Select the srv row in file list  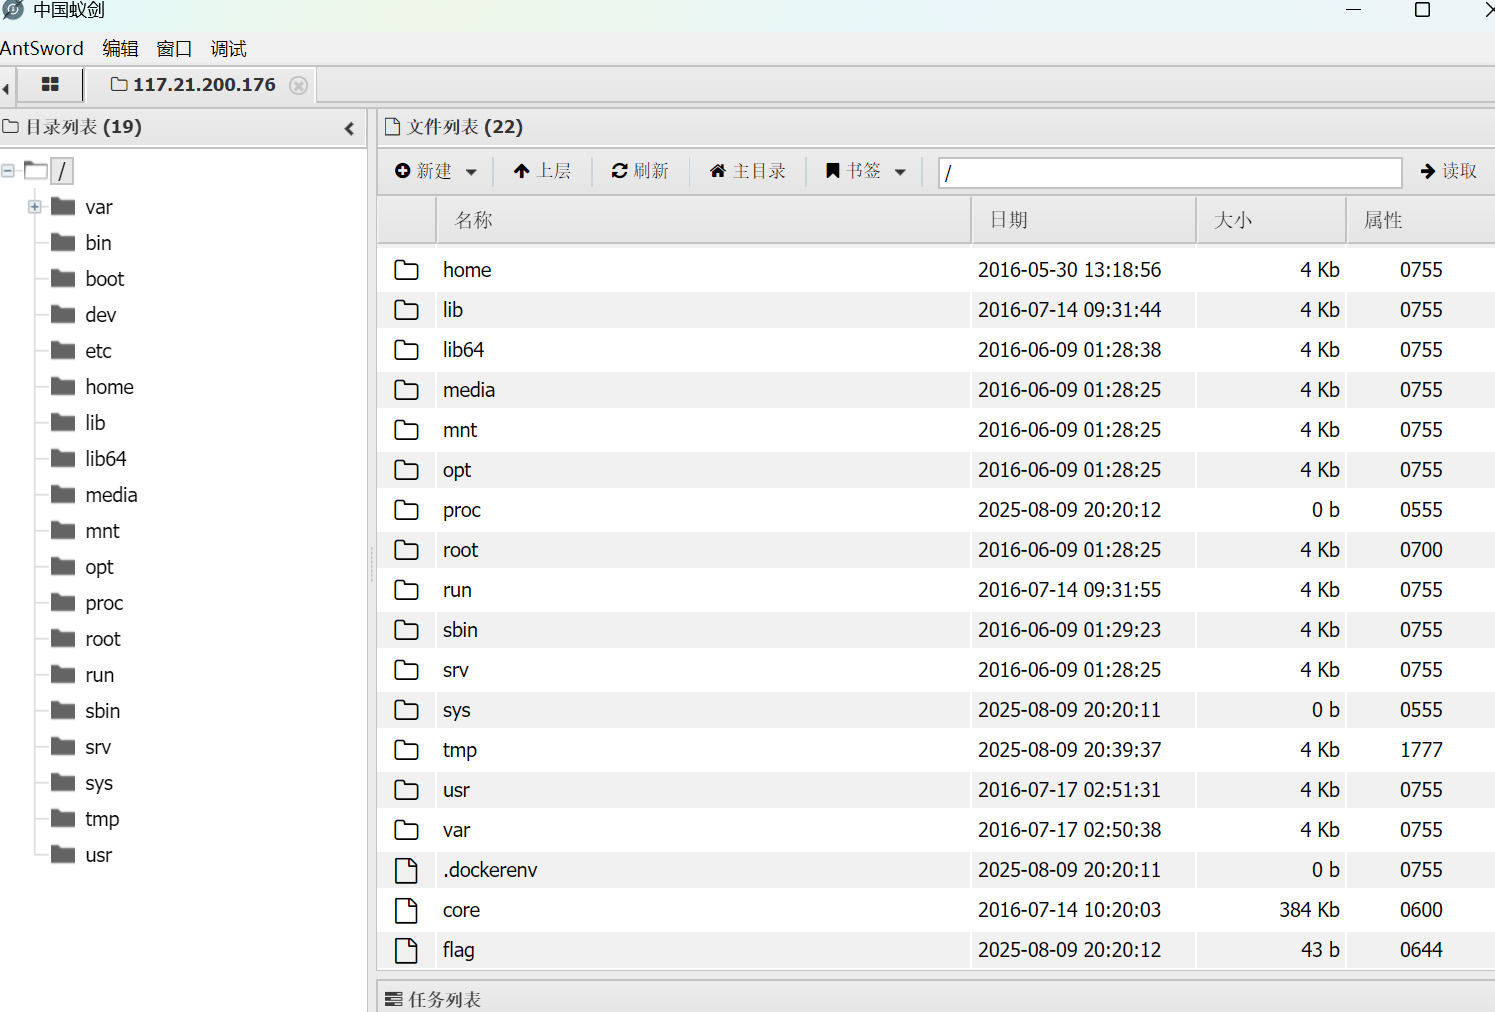click(x=936, y=670)
